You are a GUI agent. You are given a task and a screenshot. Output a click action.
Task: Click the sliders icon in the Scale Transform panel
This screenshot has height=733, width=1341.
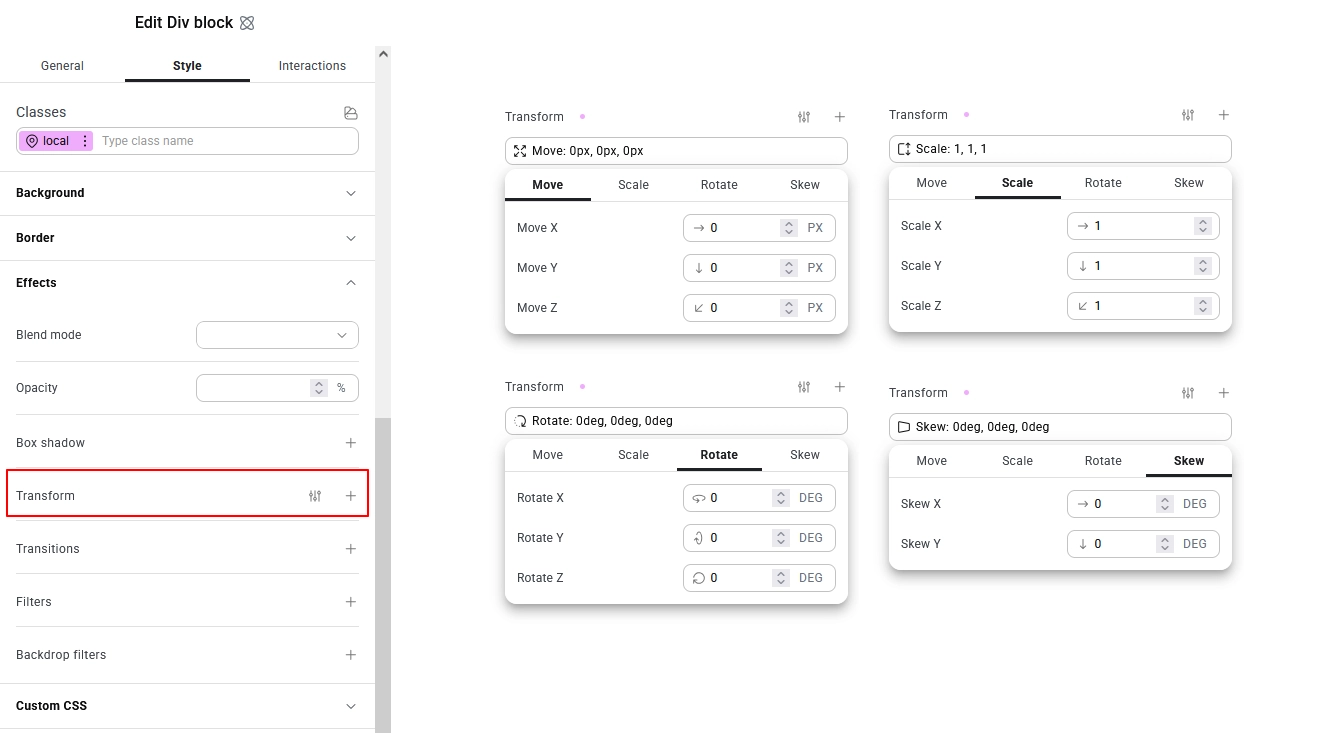[x=1187, y=115]
